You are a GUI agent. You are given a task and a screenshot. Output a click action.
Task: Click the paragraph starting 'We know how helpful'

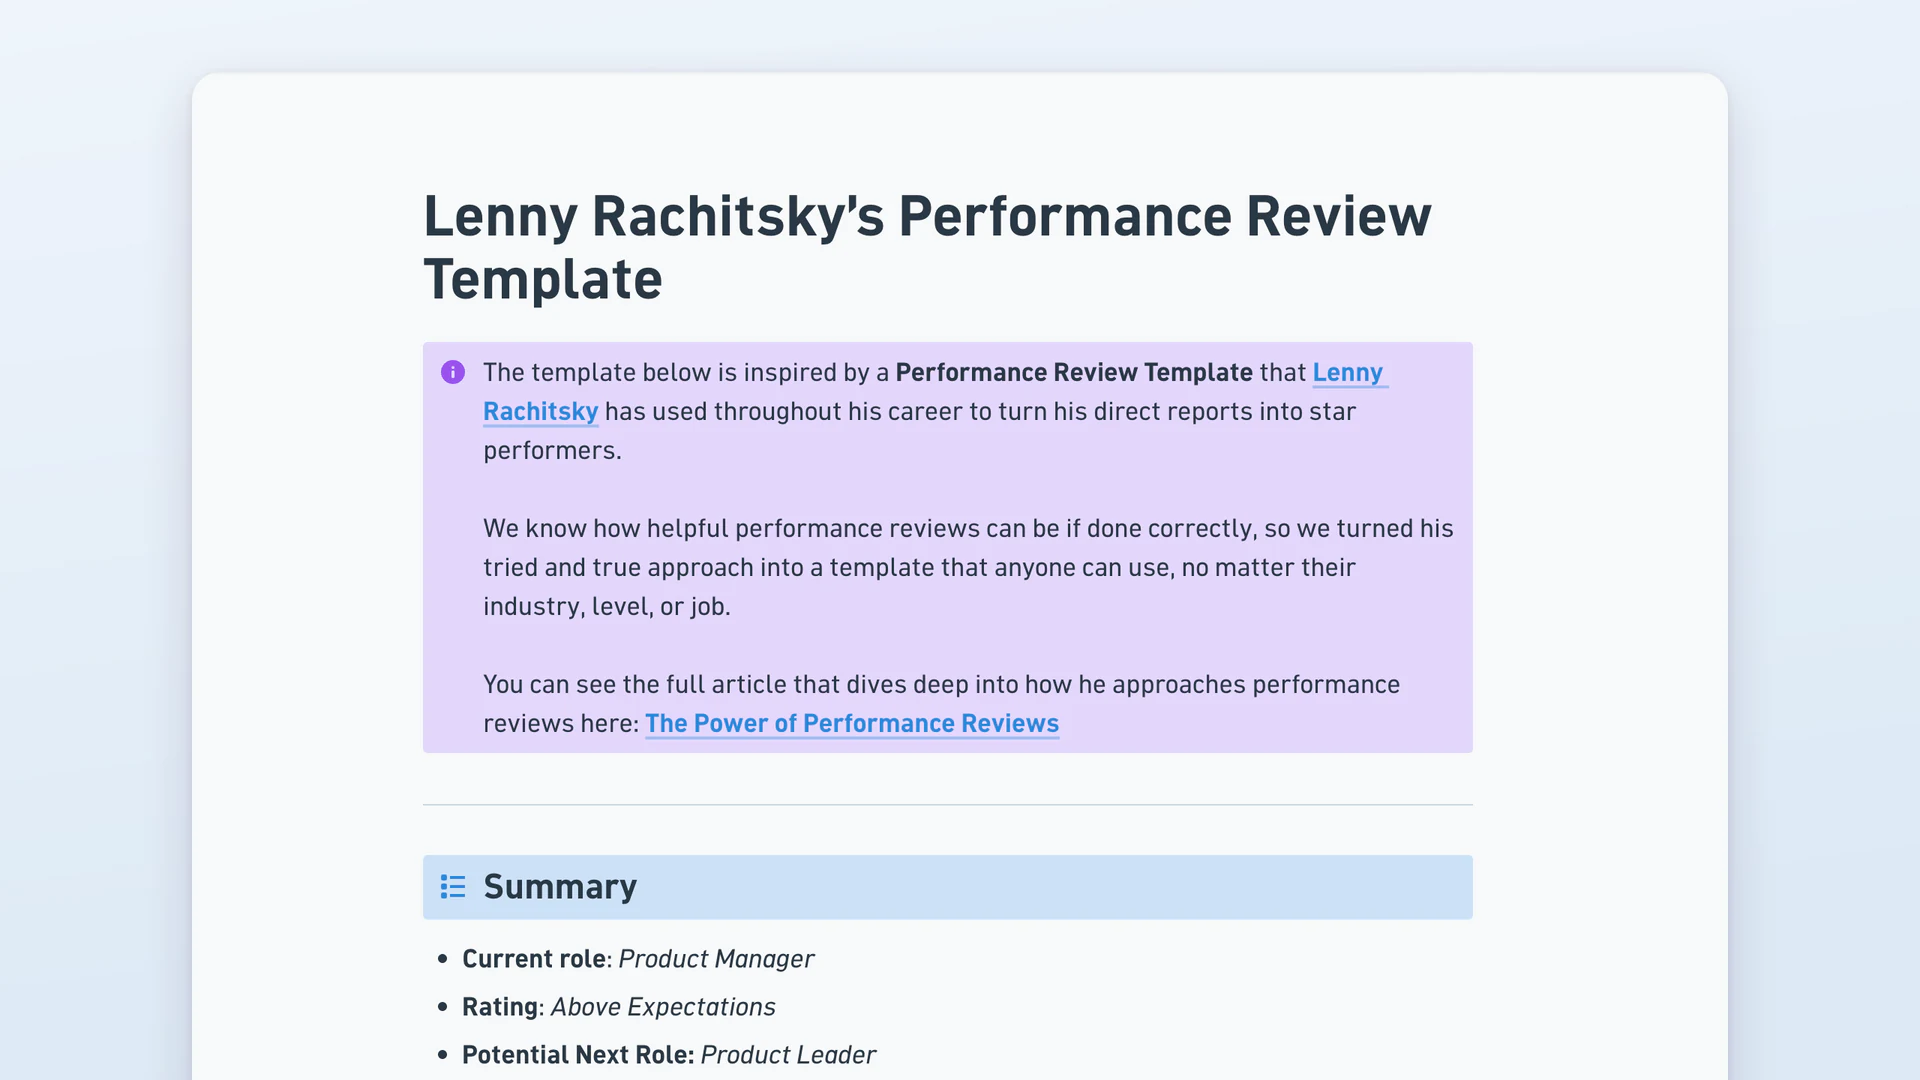click(x=968, y=567)
